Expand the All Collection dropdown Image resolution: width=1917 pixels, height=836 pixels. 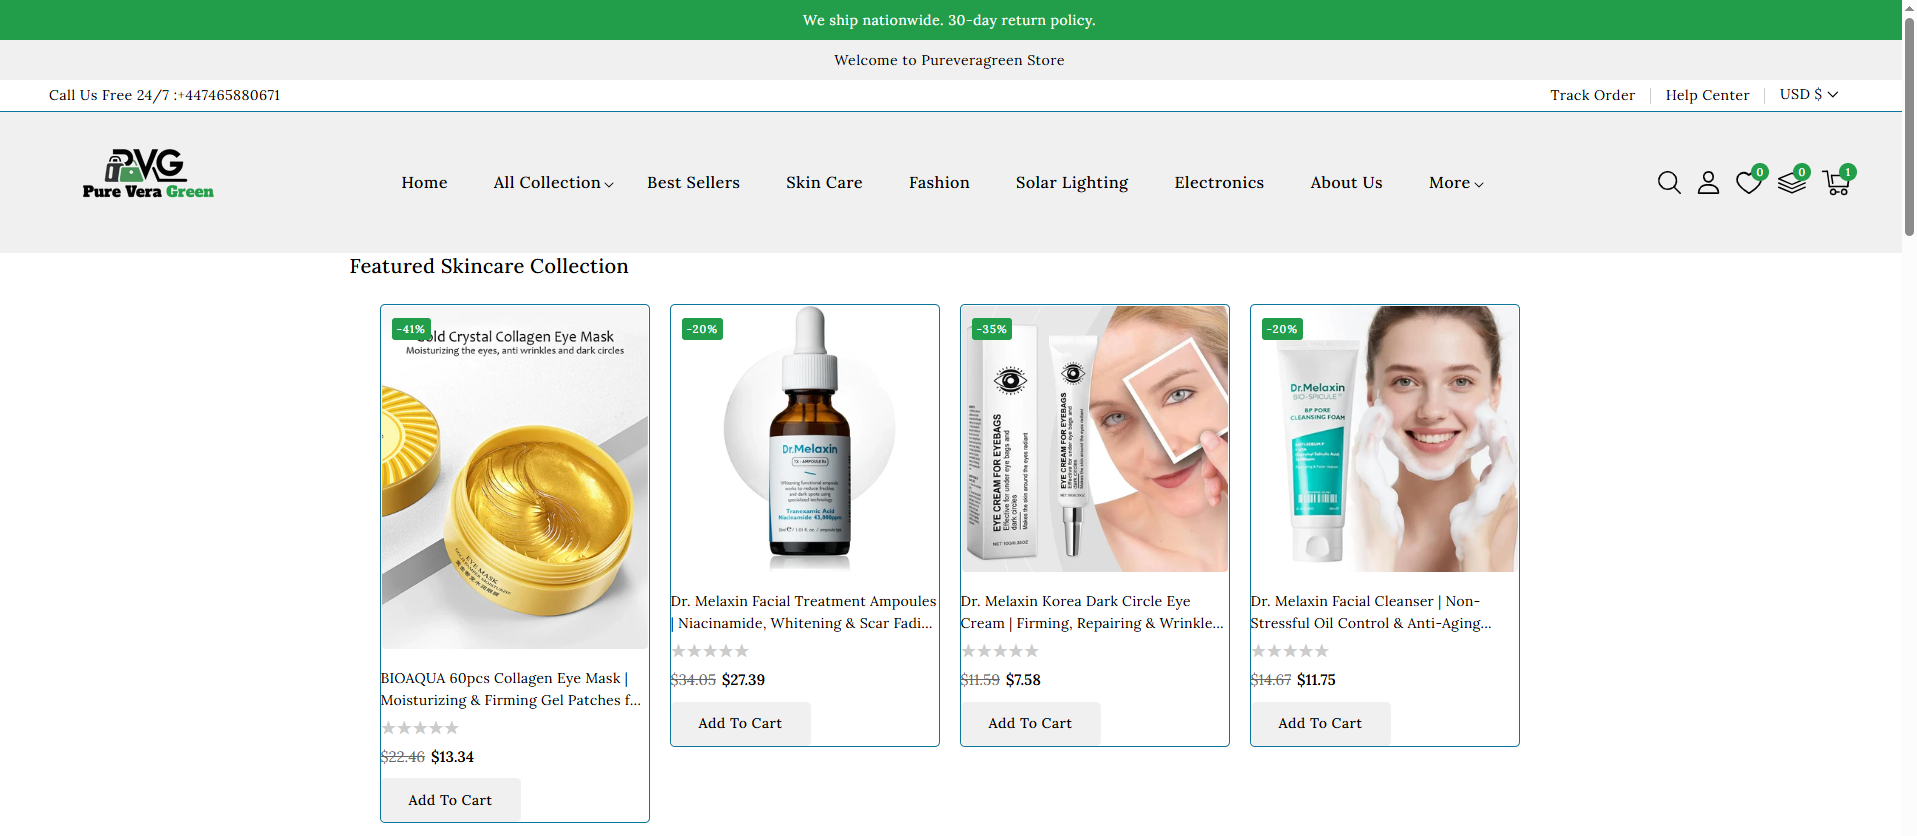point(553,183)
